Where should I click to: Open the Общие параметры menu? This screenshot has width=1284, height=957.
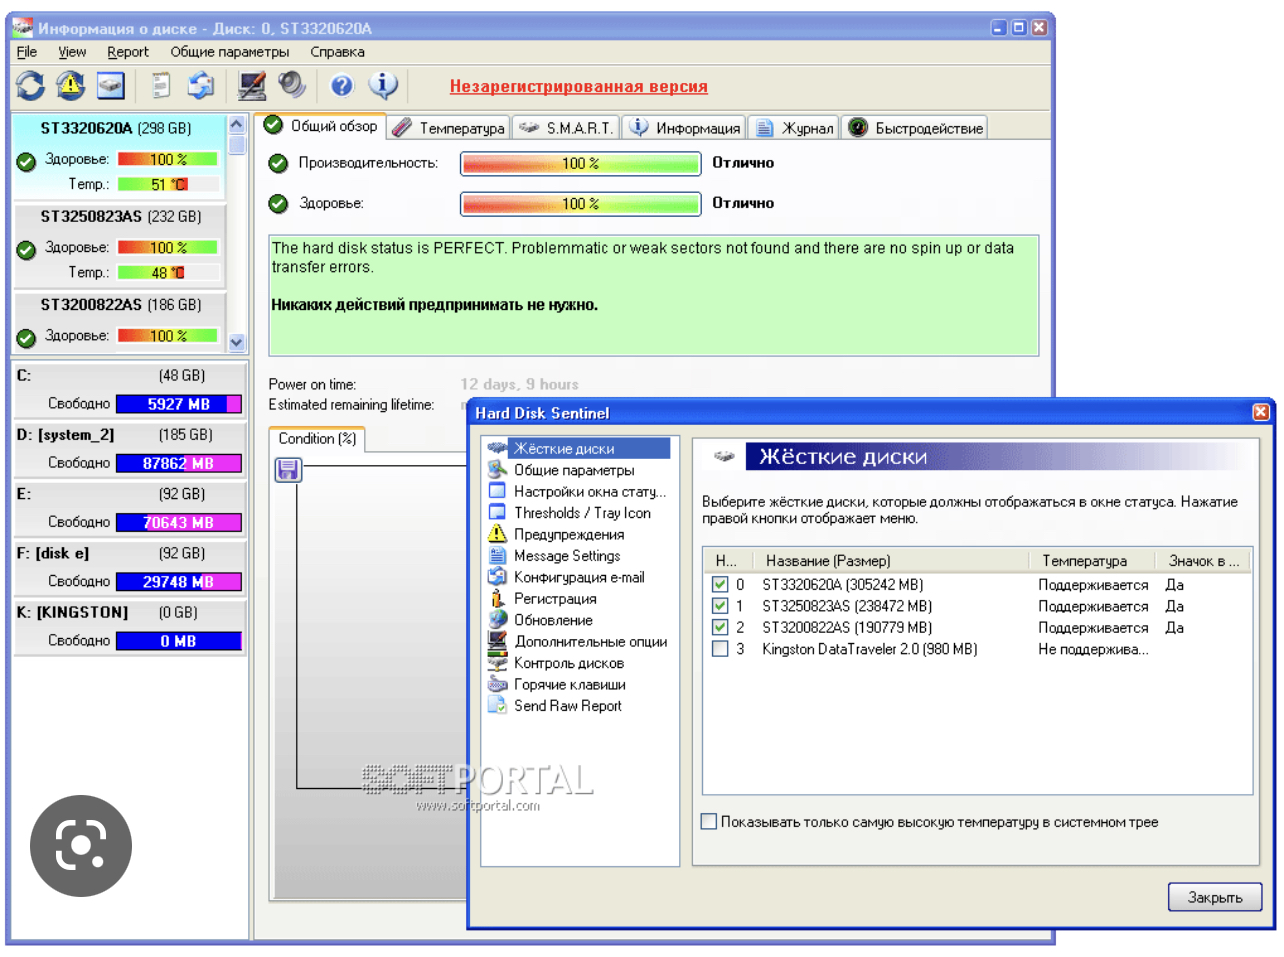coord(230,52)
